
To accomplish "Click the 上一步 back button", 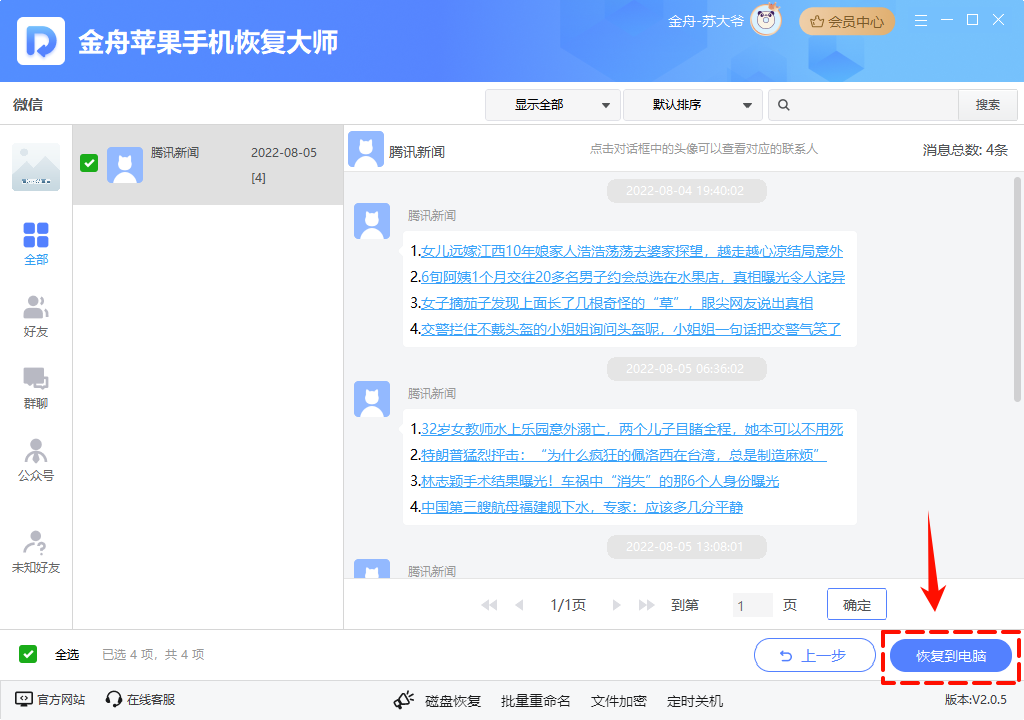I will 814,655.
